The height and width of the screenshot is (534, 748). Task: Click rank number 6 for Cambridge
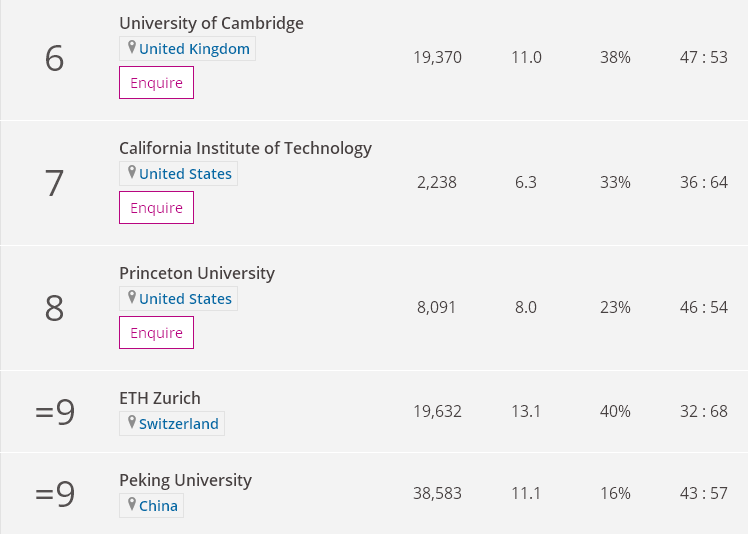click(x=54, y=59)
